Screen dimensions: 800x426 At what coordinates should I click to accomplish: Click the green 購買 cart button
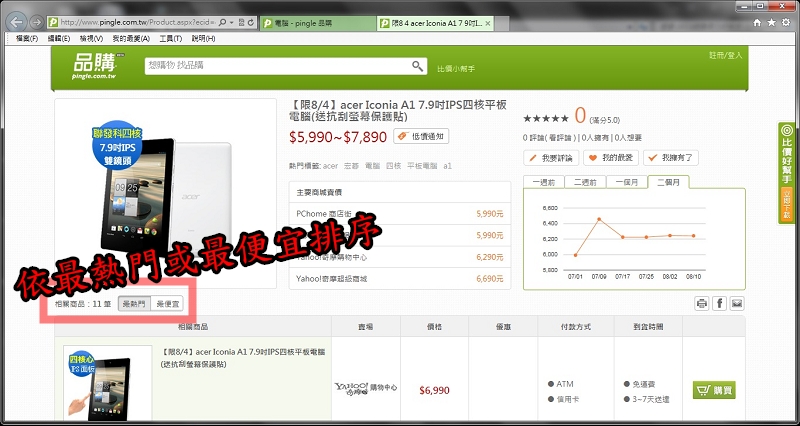point(714,391)
